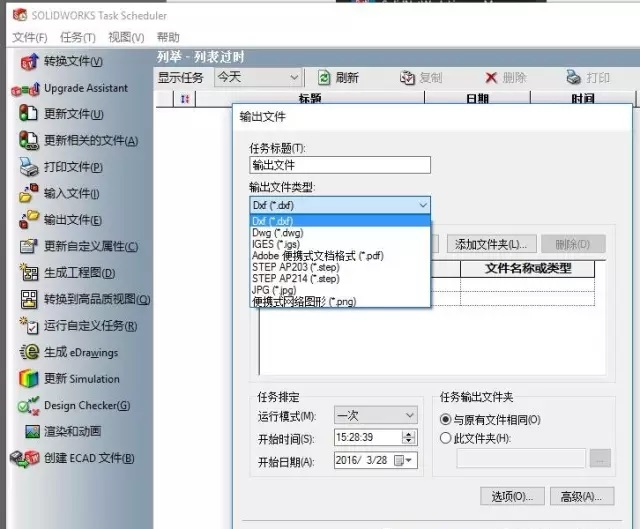Click the red Delete (删除) X icon
640x529 pixels.
[x=491, y=78]
